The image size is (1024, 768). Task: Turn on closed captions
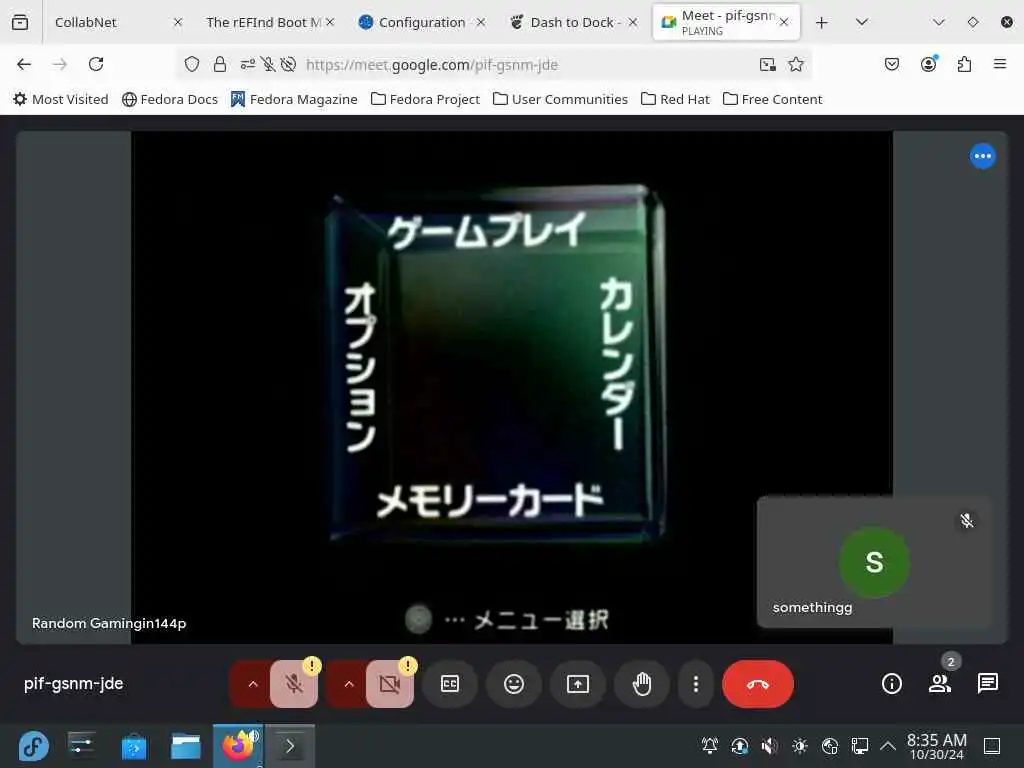[x=450, y=684]
